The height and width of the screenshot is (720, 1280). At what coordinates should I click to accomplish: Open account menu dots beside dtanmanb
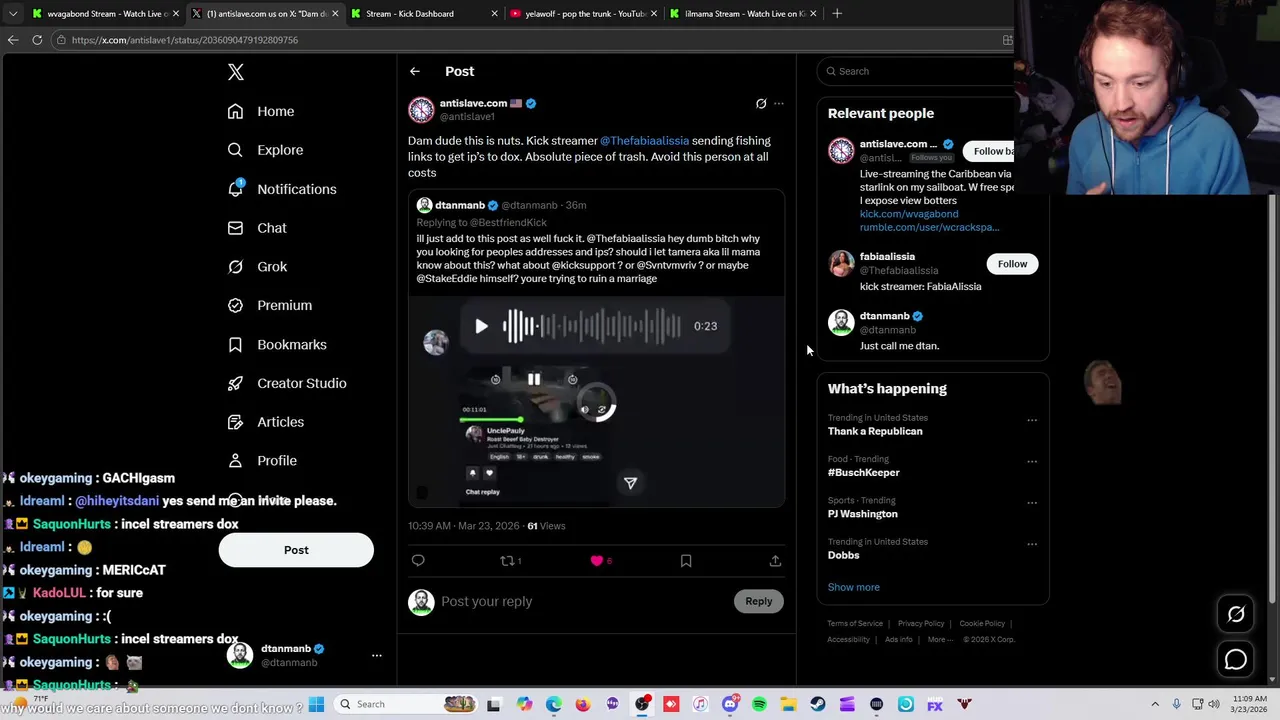click(x=377, y=655)
